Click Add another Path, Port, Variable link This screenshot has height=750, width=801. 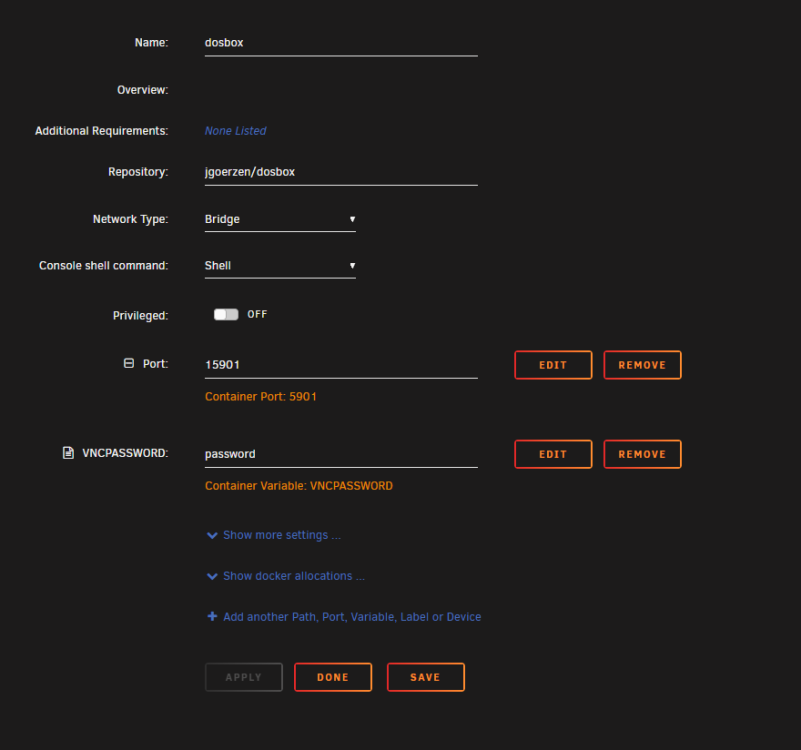(344, 617)
